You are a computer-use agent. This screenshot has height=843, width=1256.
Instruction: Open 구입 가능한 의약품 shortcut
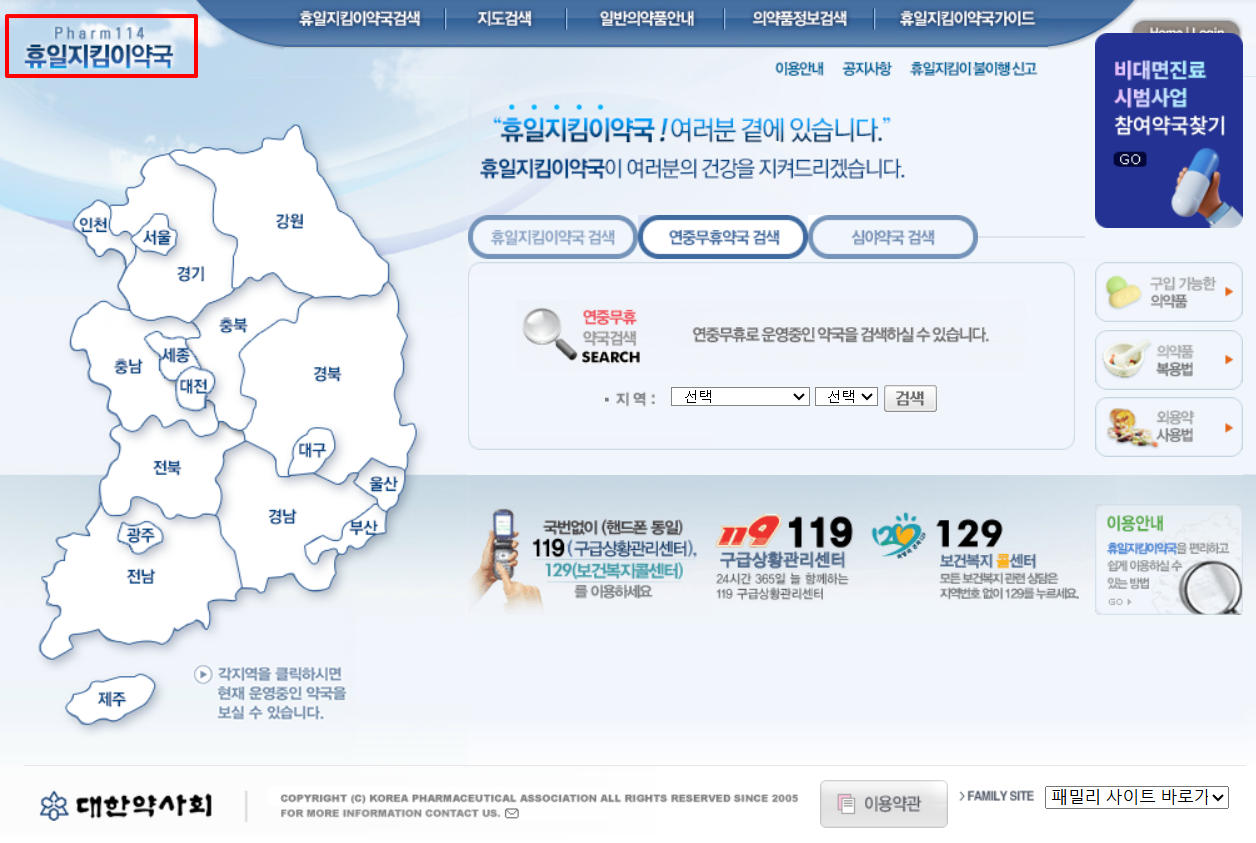point(1169,292)
